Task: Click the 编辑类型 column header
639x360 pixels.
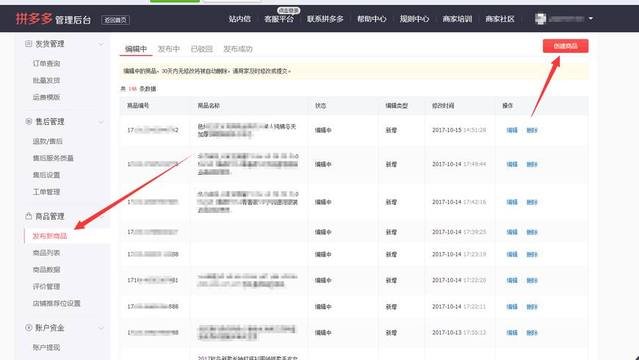Action: 397,106
